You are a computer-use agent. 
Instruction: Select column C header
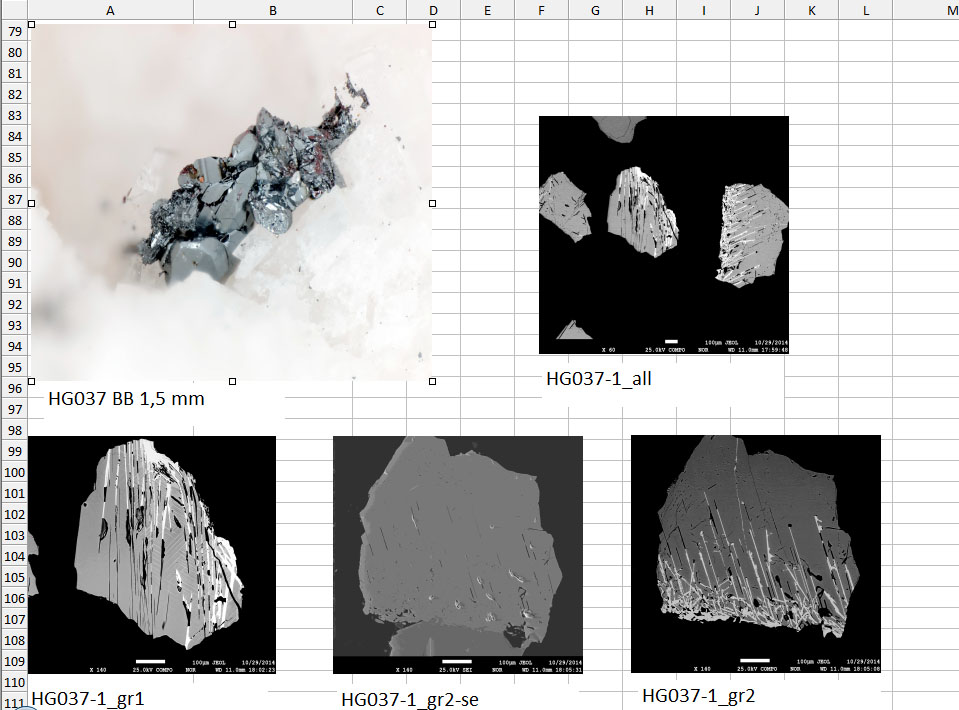point(380,10)
